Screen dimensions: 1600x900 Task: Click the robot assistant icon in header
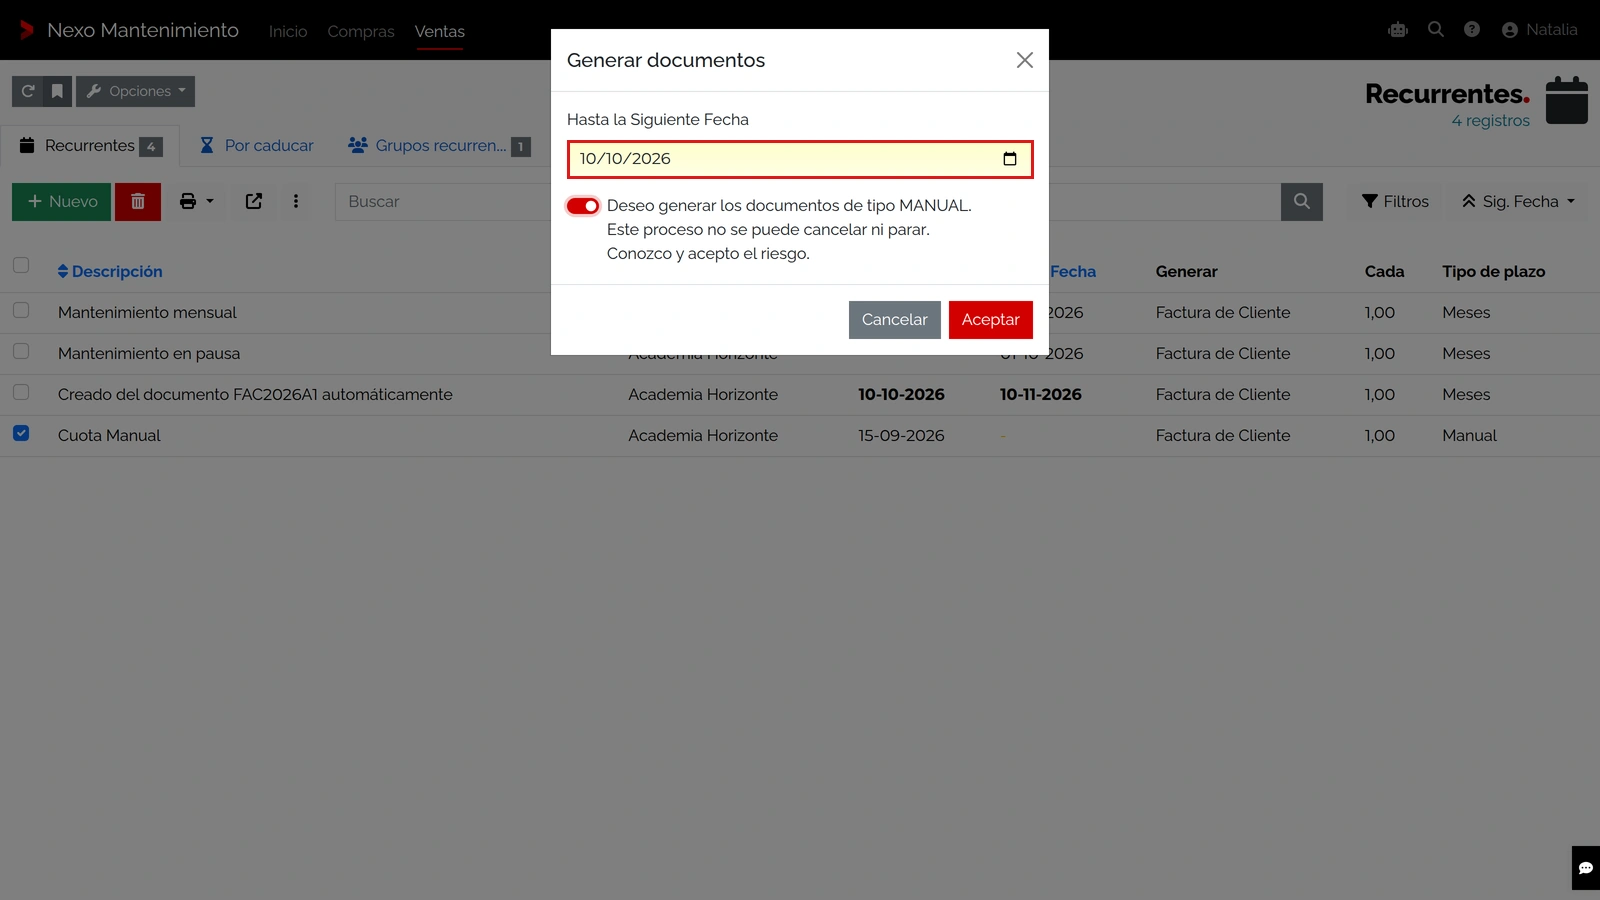pos(1398,30)
